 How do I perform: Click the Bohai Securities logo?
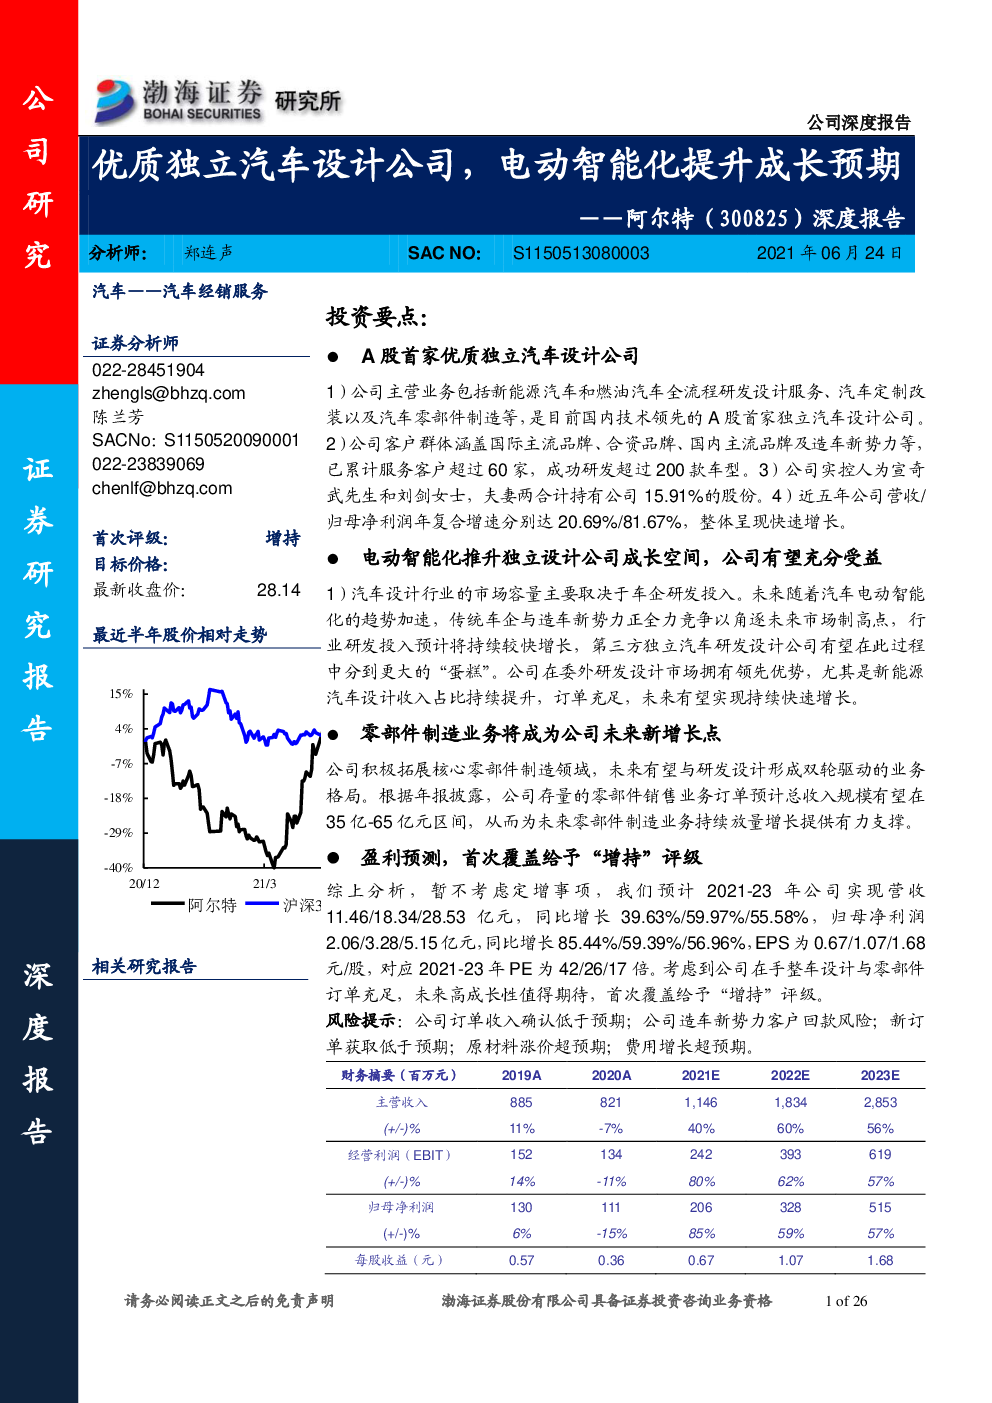click(x=178, y=101)
